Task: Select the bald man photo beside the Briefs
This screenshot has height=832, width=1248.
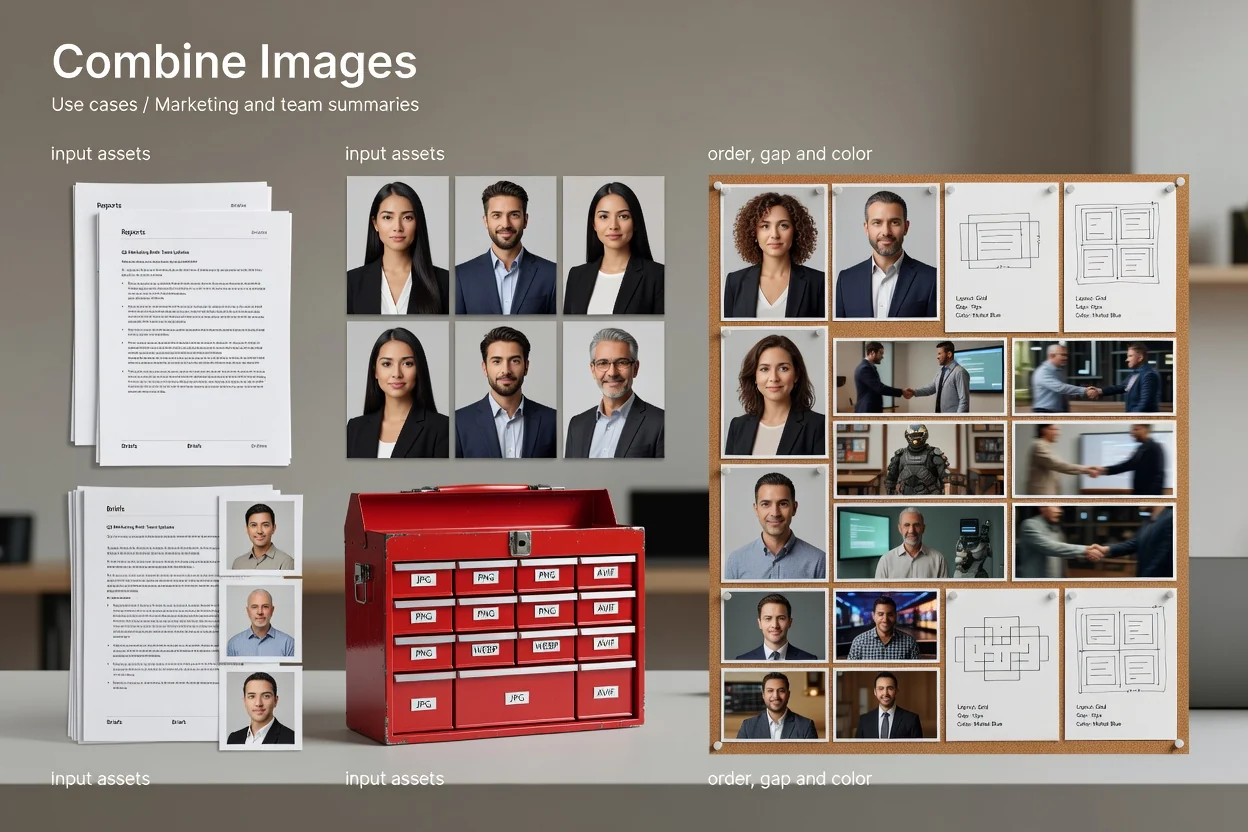Action: (260, 621)
